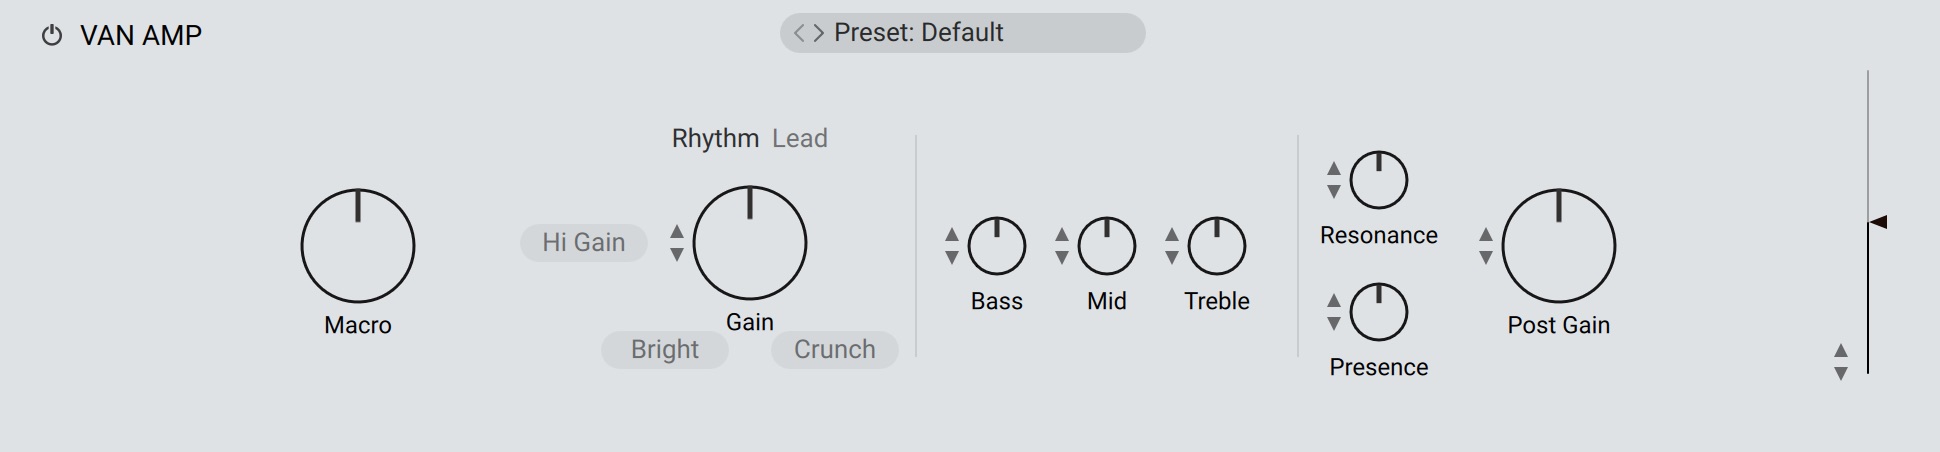Viewport: 1940px width, 452px height.
Task: Click the Presence down arrow
Action: [x=1334, y=324]
